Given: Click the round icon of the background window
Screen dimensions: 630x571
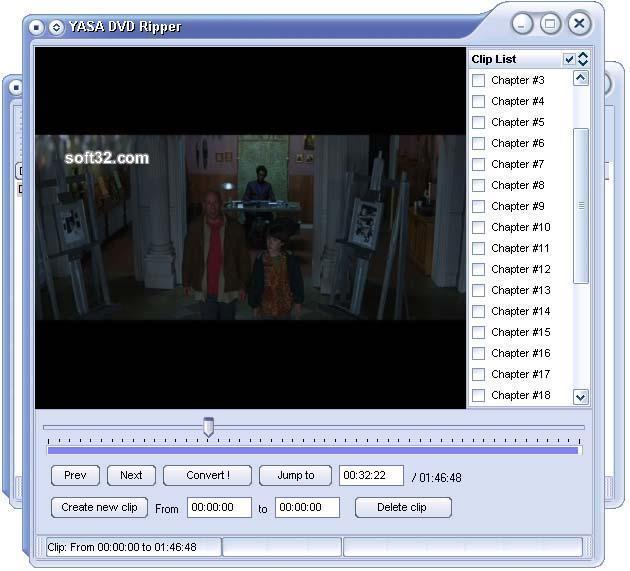Looking at the screenshot, I should [x=16, y=87].
